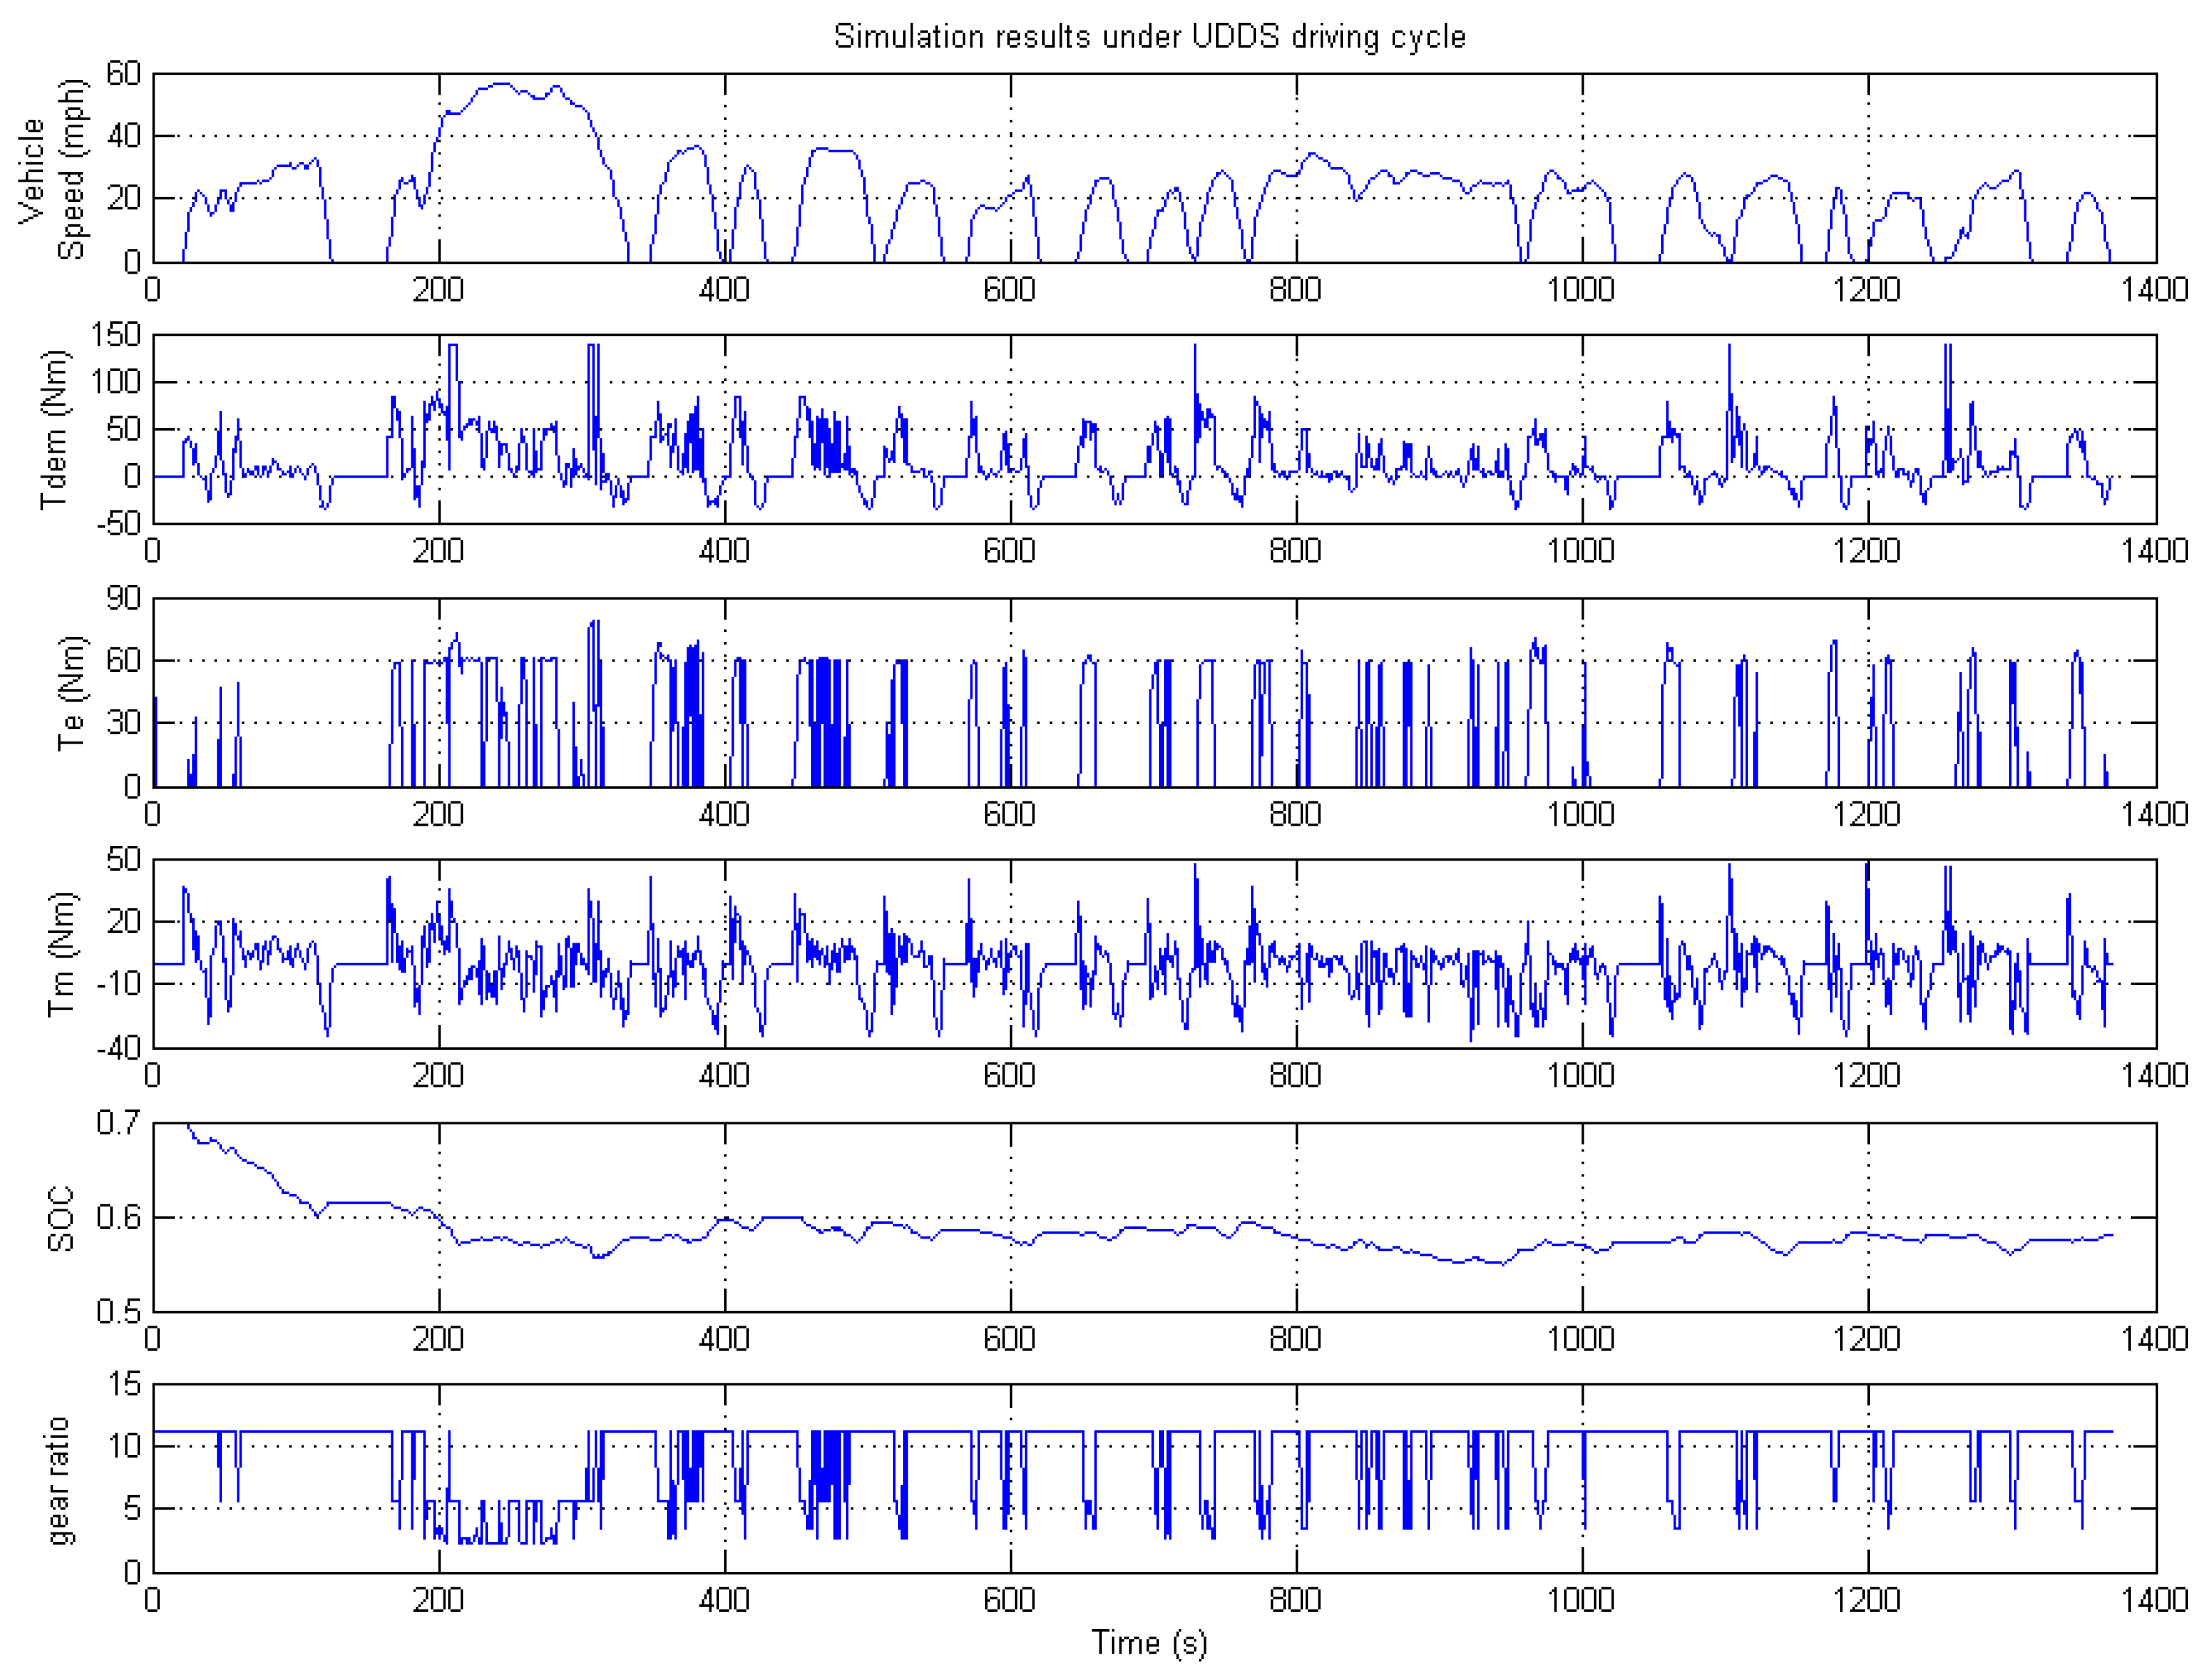Image resolution: width=2204 pixels, height=1680 pixels.
Task: Select the 'SOC' y-axis label
Action: (x=61, y=1218)
